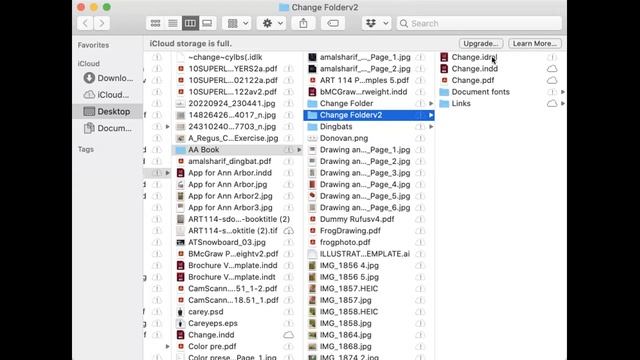640x360 pixels.
Task: Switch to list view
Action: tap(173, 23)
